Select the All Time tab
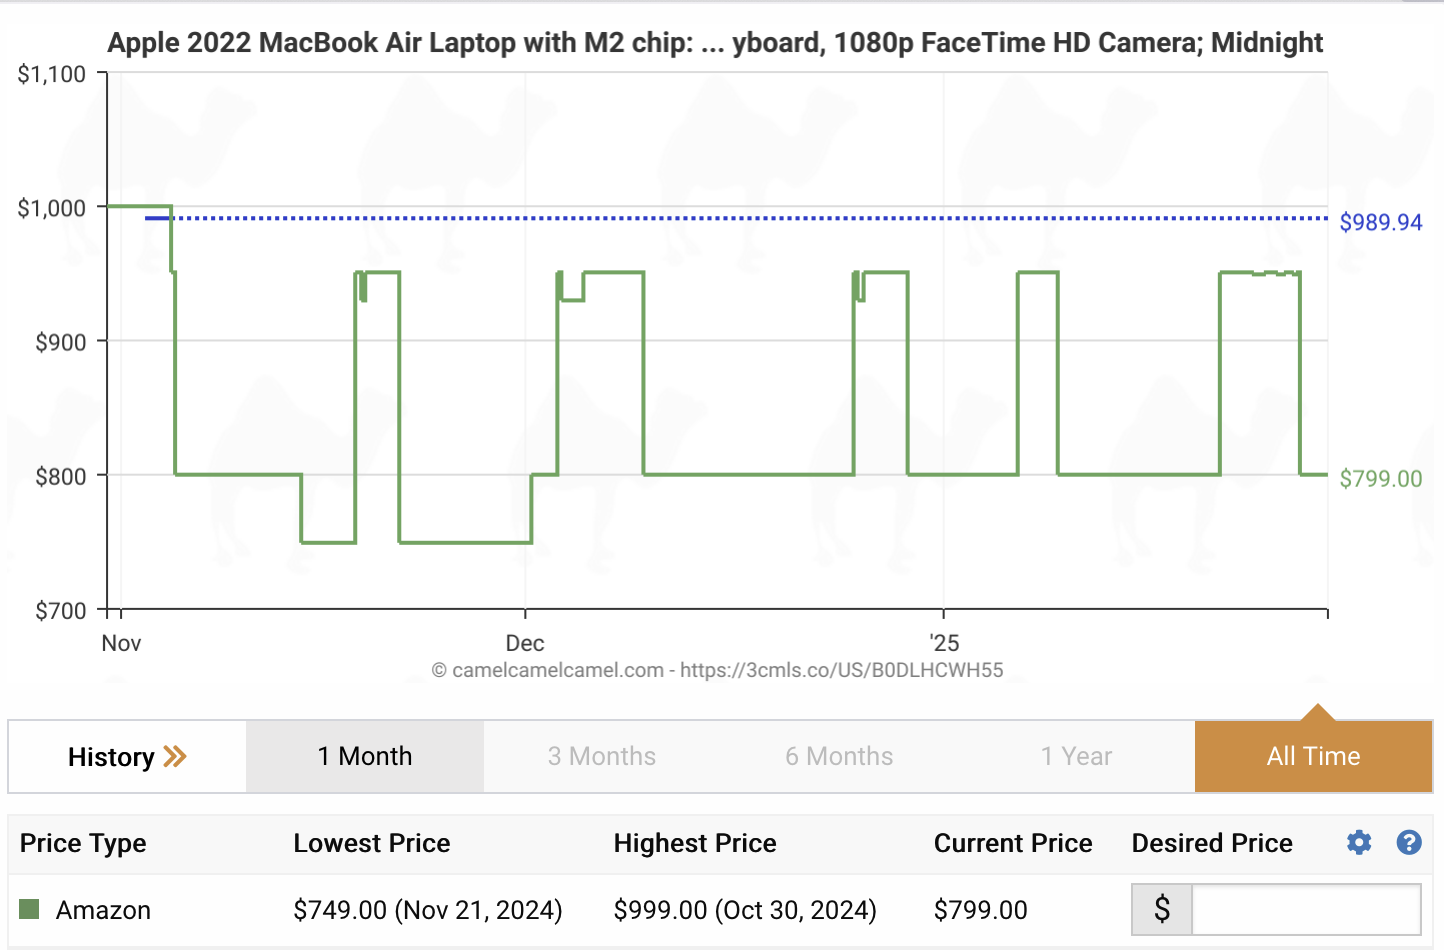This screenshot has height=950, width=1444. [1313, 756]
